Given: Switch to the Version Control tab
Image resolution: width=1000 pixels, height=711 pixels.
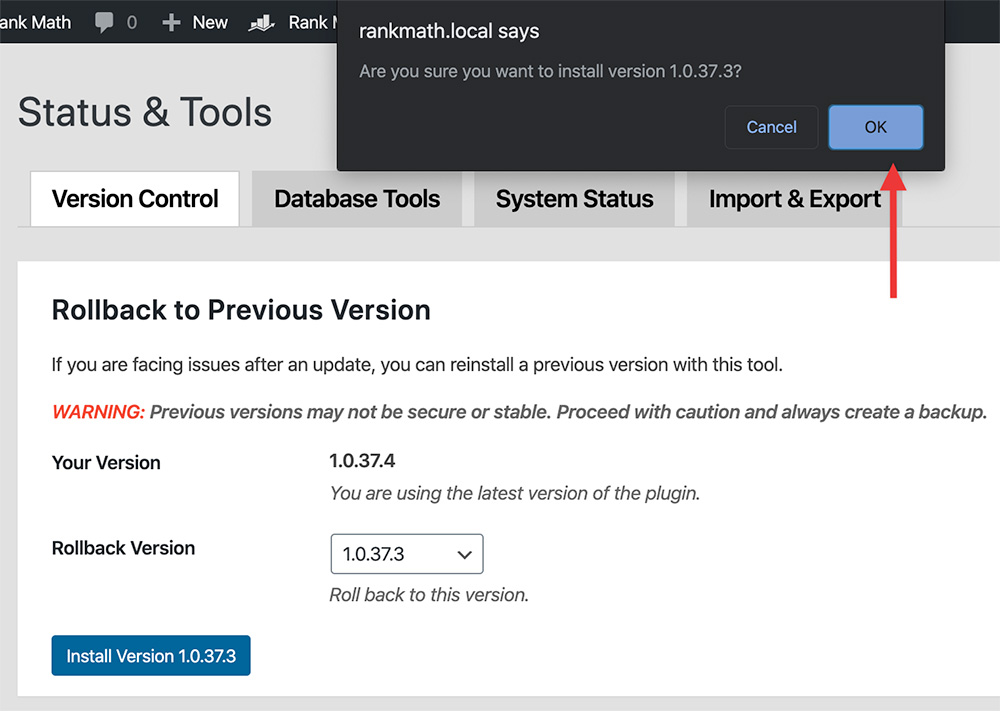Looking at the screenshot, I should click(x=135, y=199).
